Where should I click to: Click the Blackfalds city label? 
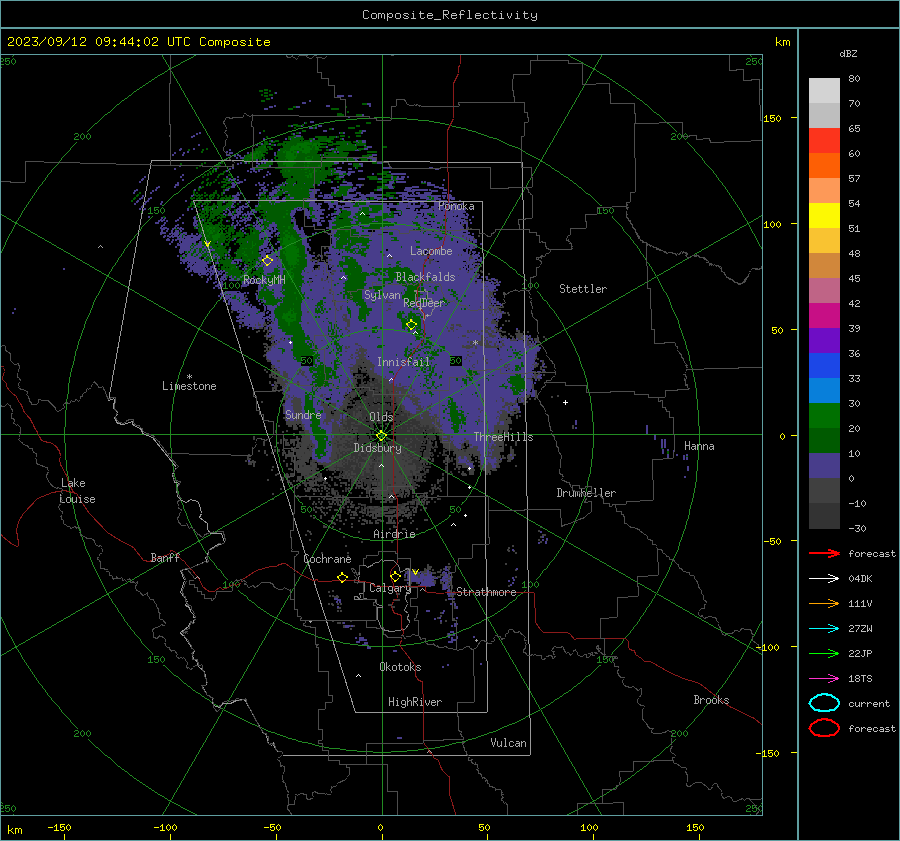point(425,277)
